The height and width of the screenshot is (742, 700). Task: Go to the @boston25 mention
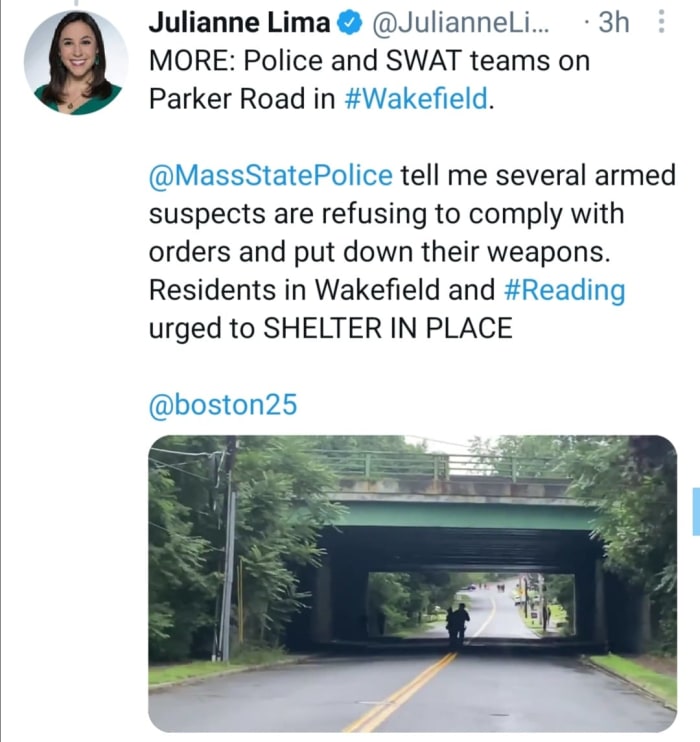coord(223,404)
